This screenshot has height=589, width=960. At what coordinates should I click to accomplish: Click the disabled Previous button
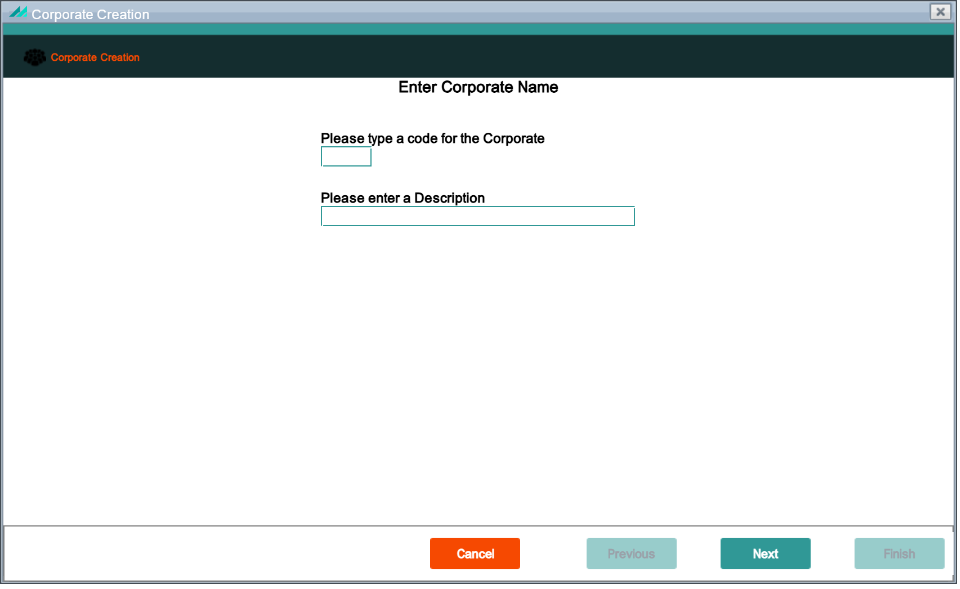click(631, 553)
